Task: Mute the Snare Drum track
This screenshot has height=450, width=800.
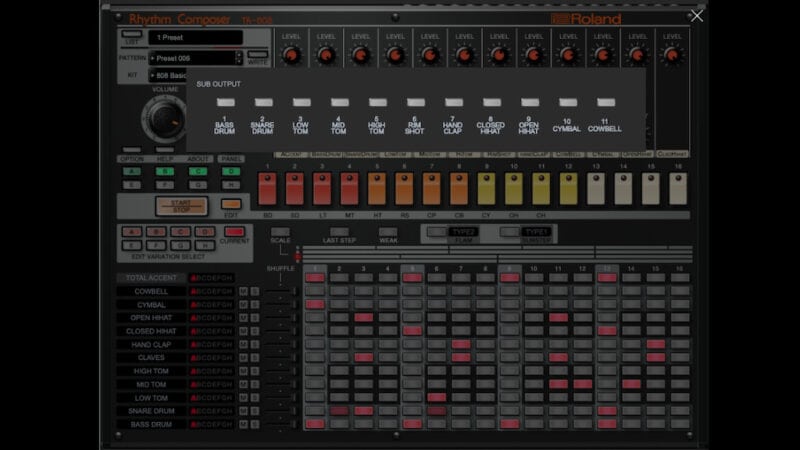Action: [244, 411]
